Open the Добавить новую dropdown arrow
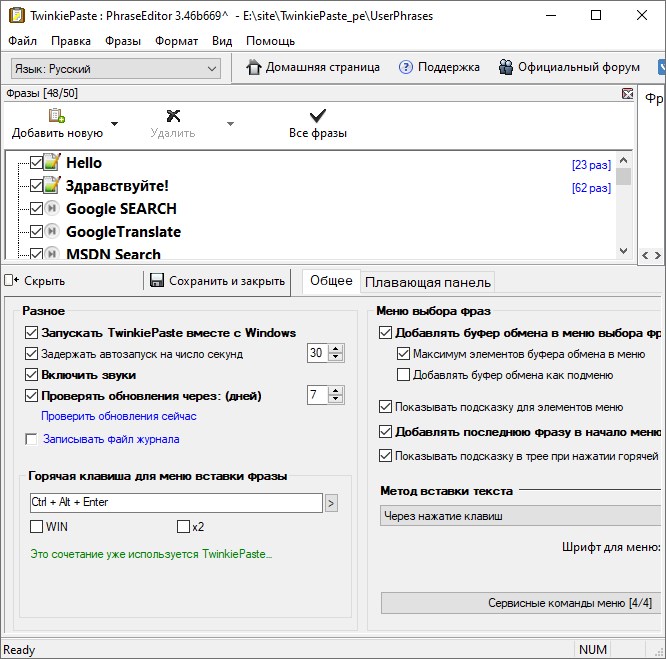The width and height of the screenshot is (666, 659). tap(114, 124)
